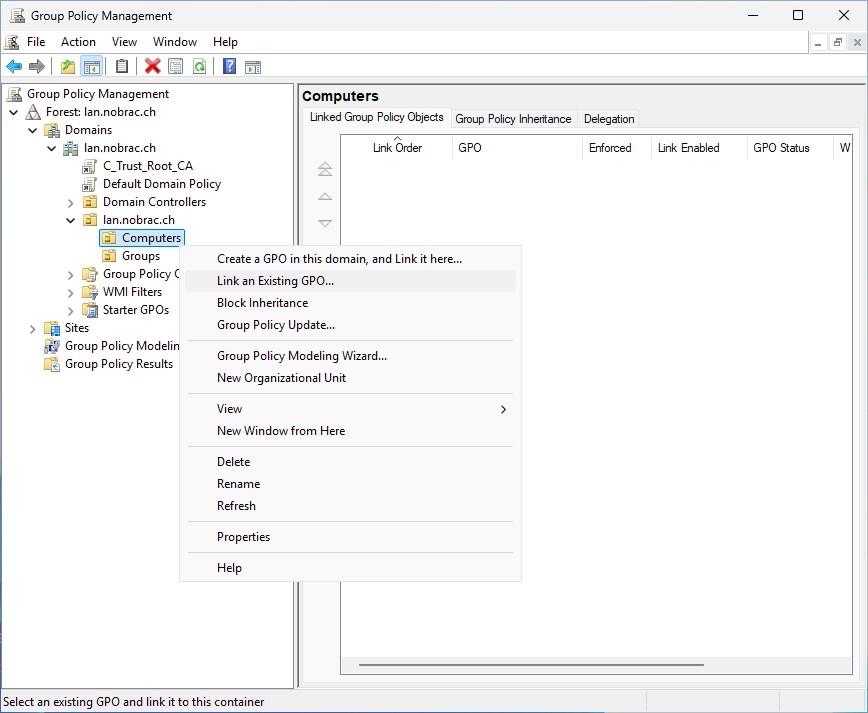Toggle the Show/Hide Action Pane icon

coord(253,67)
